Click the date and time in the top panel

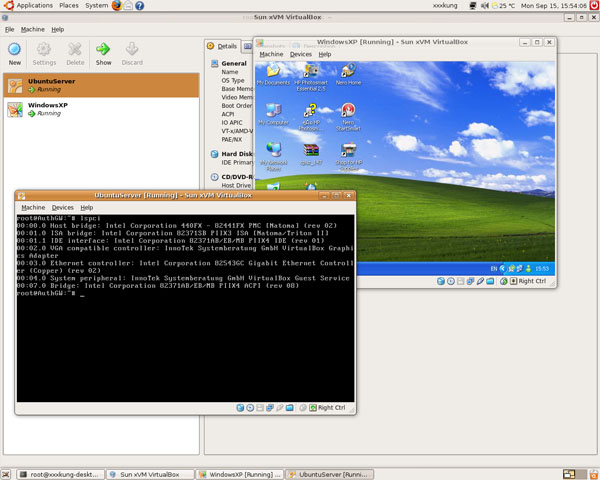(x=553, y=6)
